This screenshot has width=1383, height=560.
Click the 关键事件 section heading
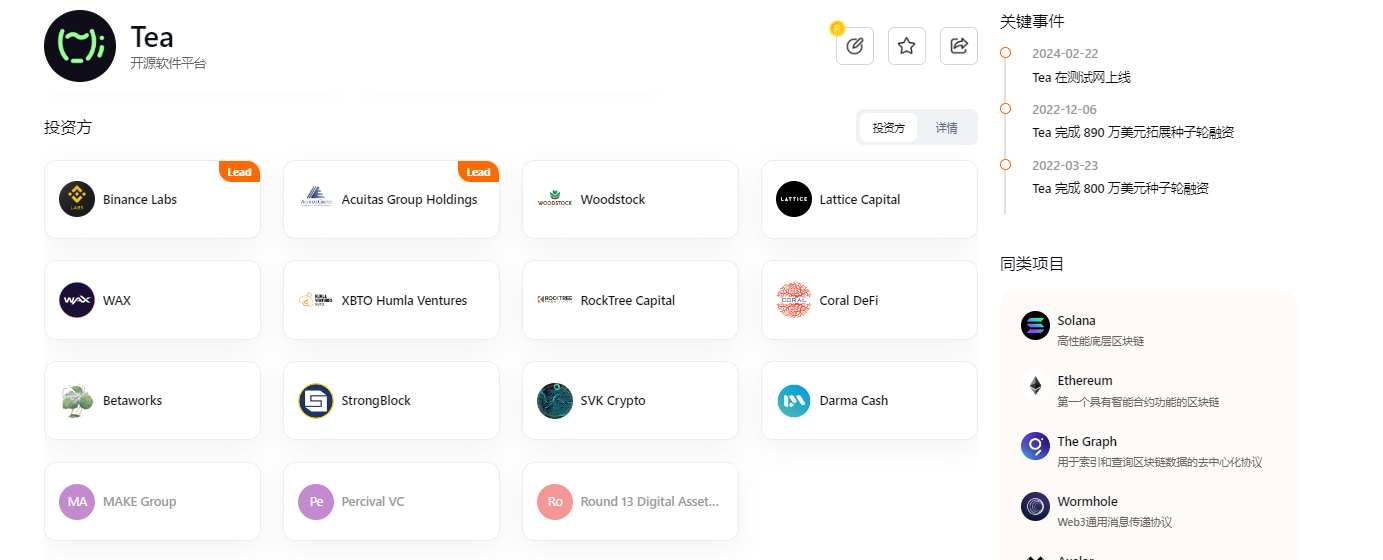click(x=1032, y=21)
